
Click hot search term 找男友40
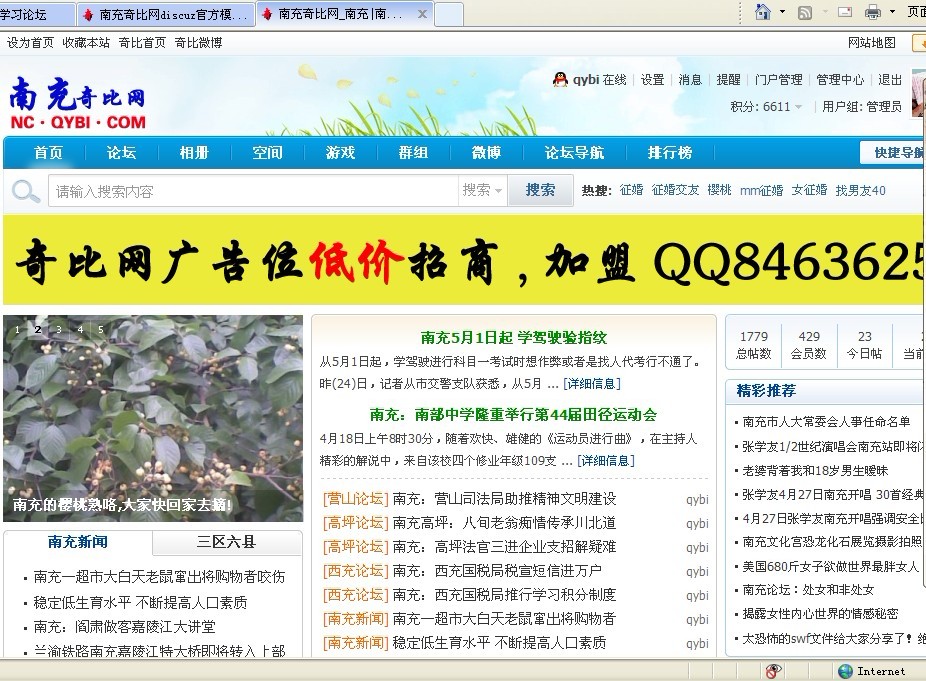coord(860,190)
